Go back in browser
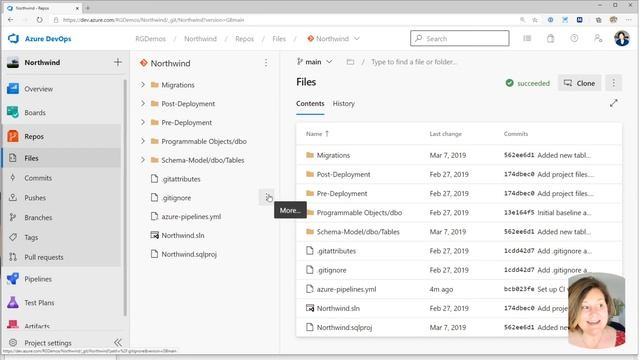The height and width of the screenshot is (360, 640). [11, 20]
